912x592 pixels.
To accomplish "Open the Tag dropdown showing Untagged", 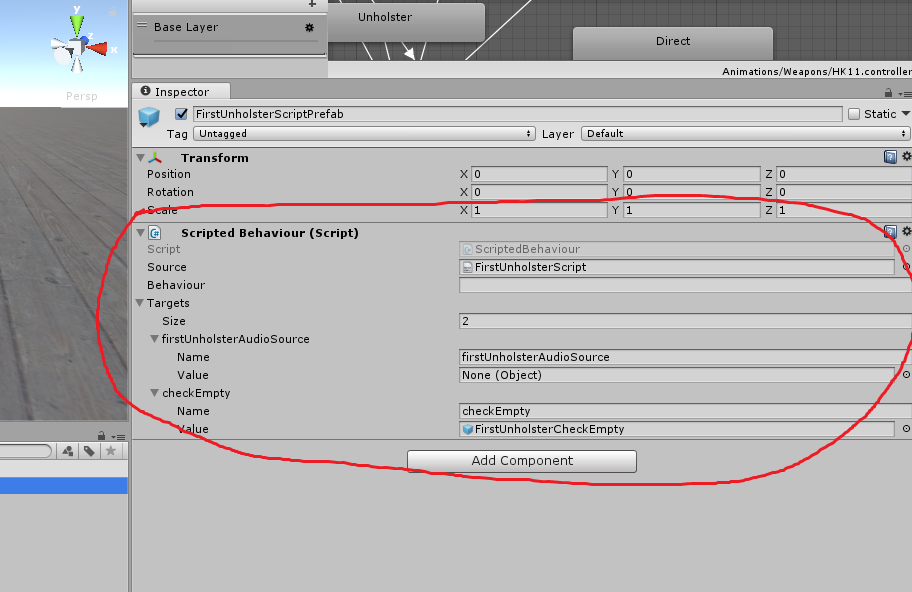I will click(364, 133).
